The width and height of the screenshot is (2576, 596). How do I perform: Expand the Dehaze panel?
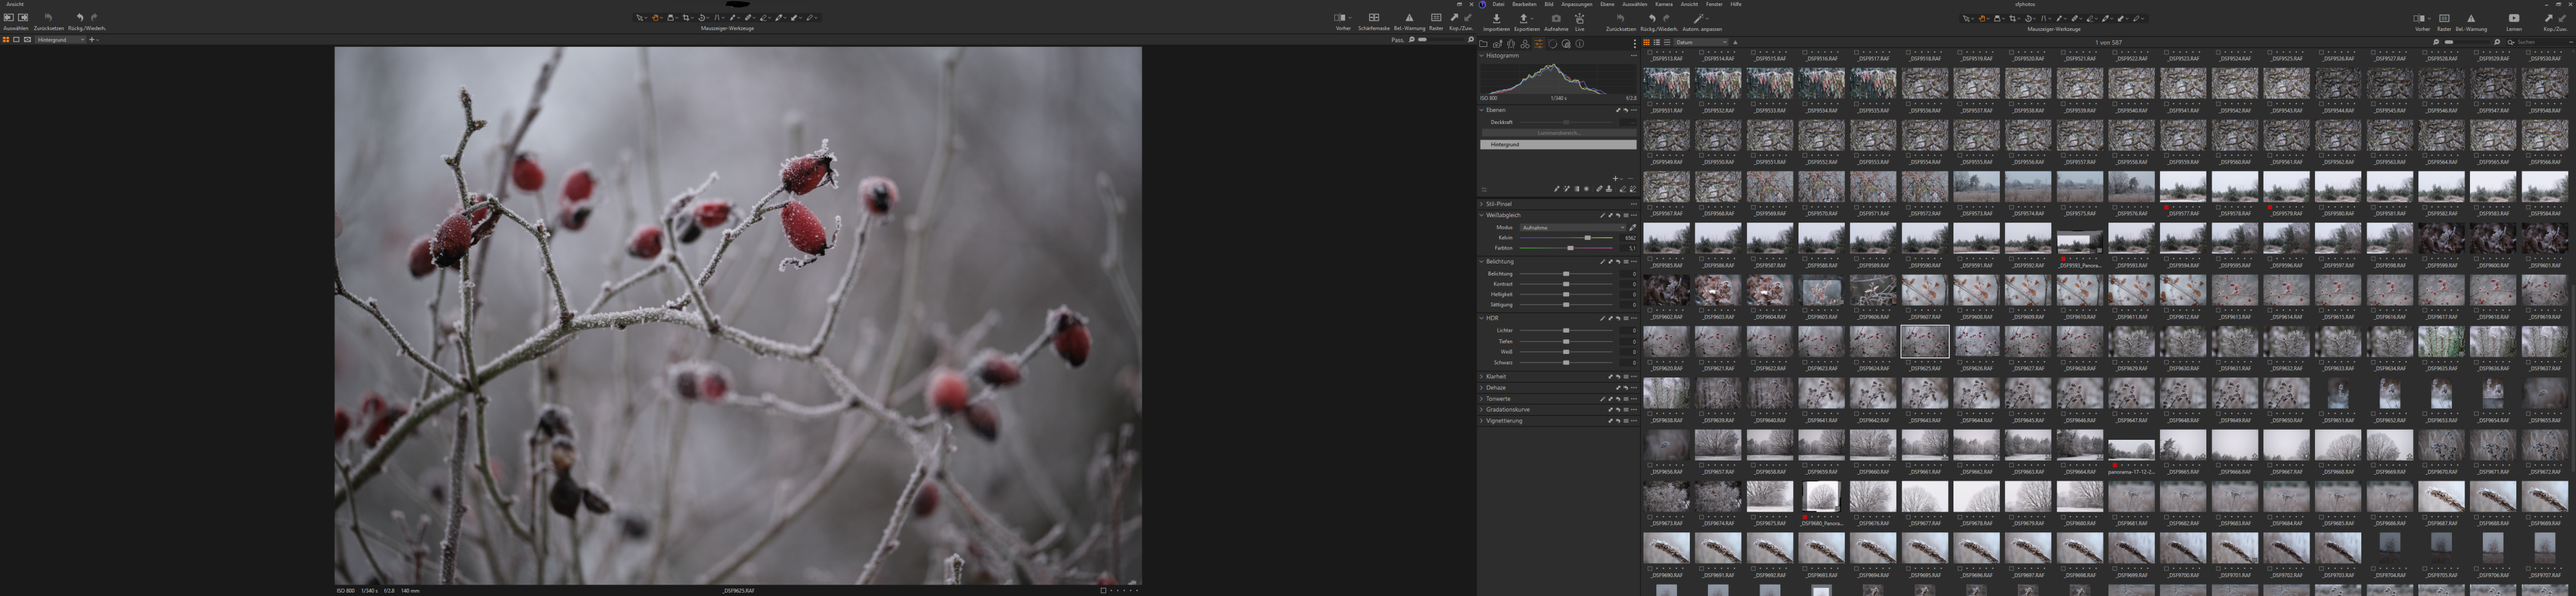click(x=1481, y=388)
